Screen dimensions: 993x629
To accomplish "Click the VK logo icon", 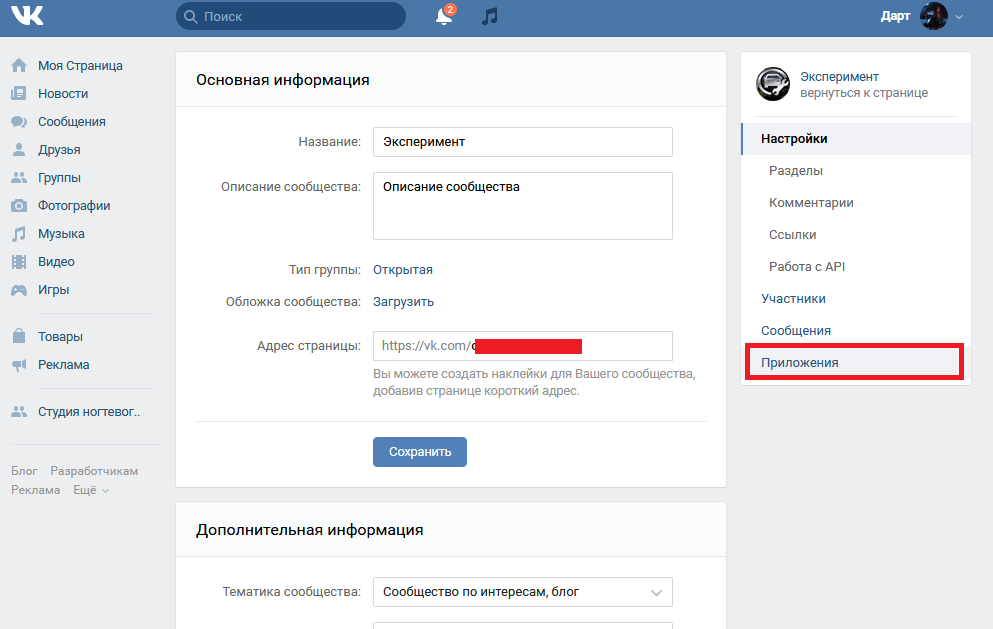I will (27, 16).
